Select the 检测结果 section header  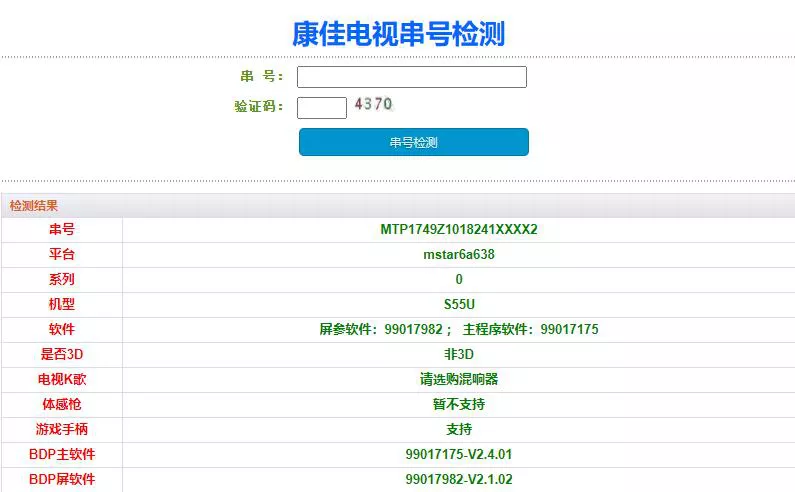coord(33,205)
